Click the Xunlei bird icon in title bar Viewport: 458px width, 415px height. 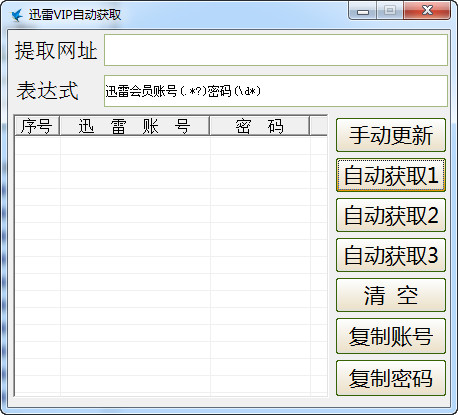17,15
